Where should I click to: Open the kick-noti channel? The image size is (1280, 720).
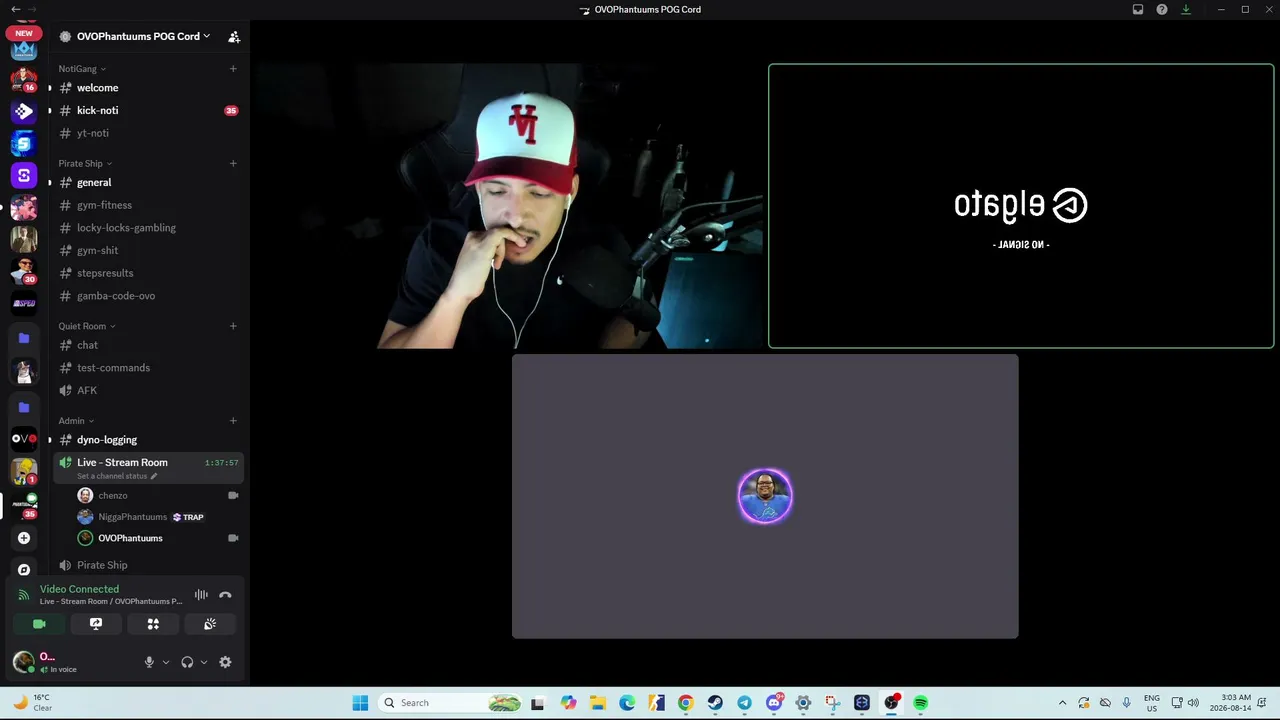[148, 111]
